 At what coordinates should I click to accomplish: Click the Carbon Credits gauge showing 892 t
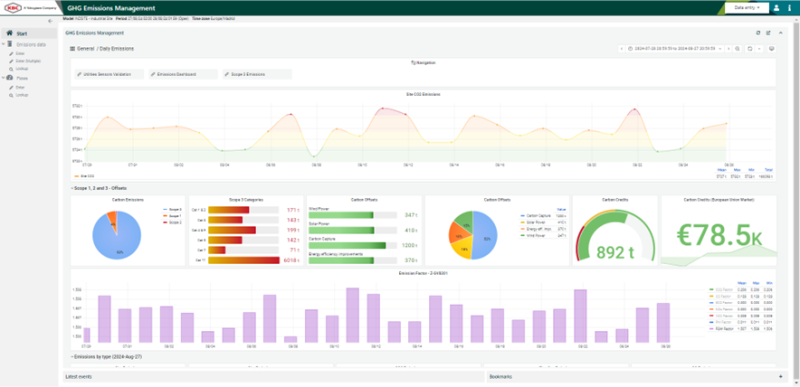click(615, 237)
